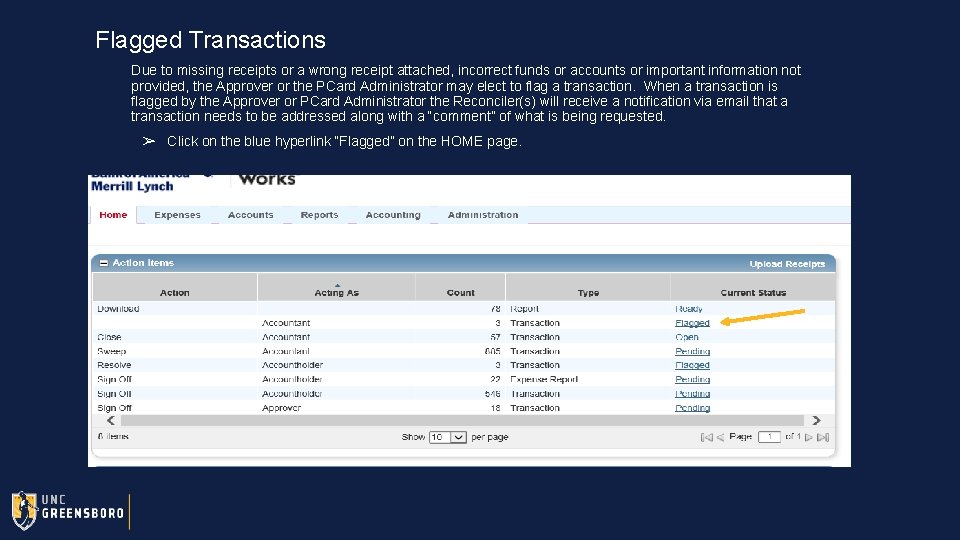960x540 pixels.
Task: Open Pending link for count 546 row
Action: tap(692, 394)
